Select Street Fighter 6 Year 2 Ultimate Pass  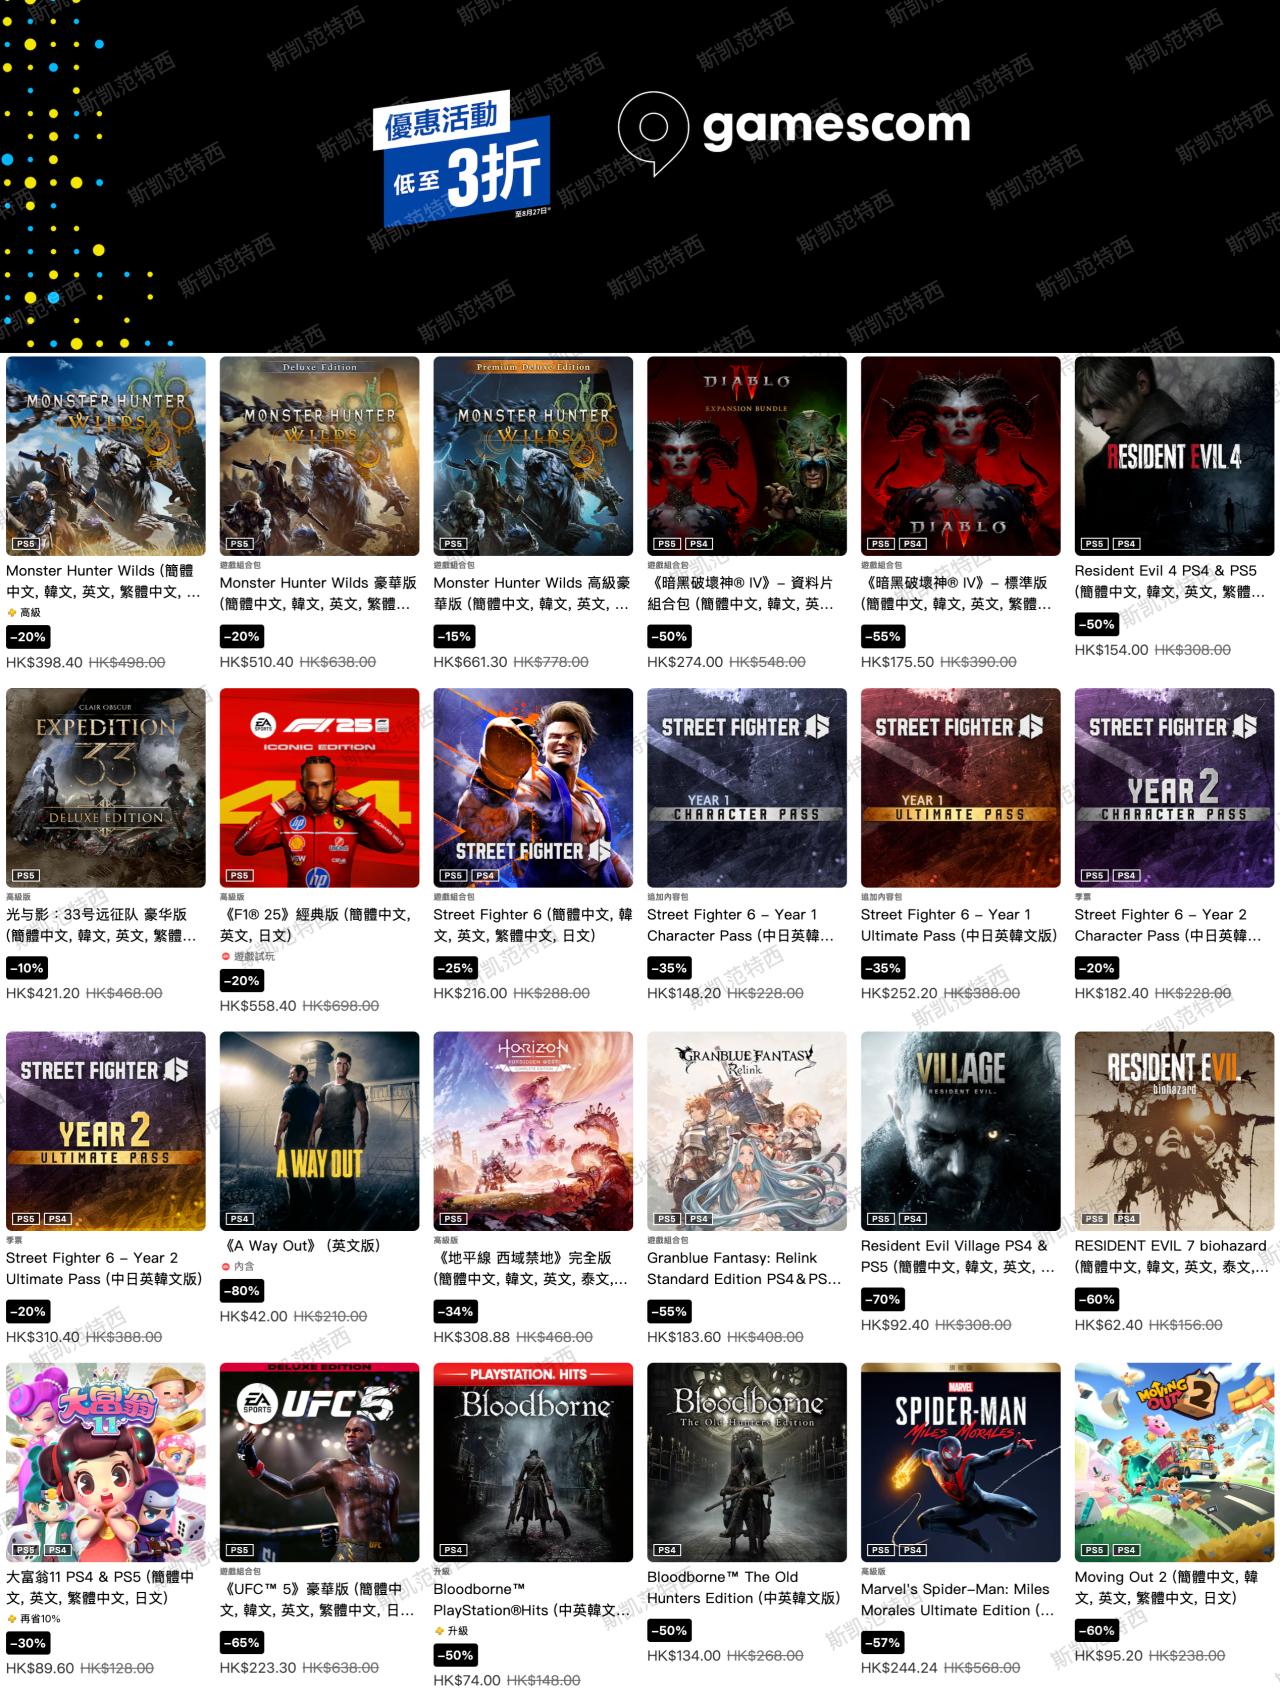(106, 1130)
